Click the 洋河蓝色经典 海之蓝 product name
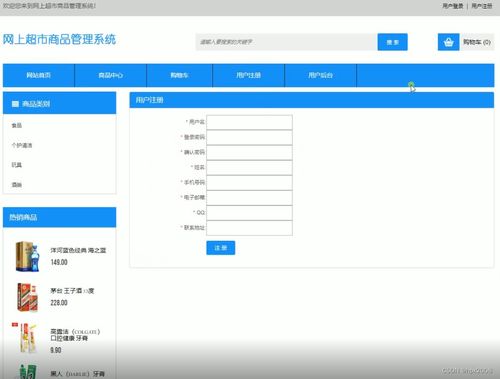This screenshot has width=500, height=379. tap(78, 250)
